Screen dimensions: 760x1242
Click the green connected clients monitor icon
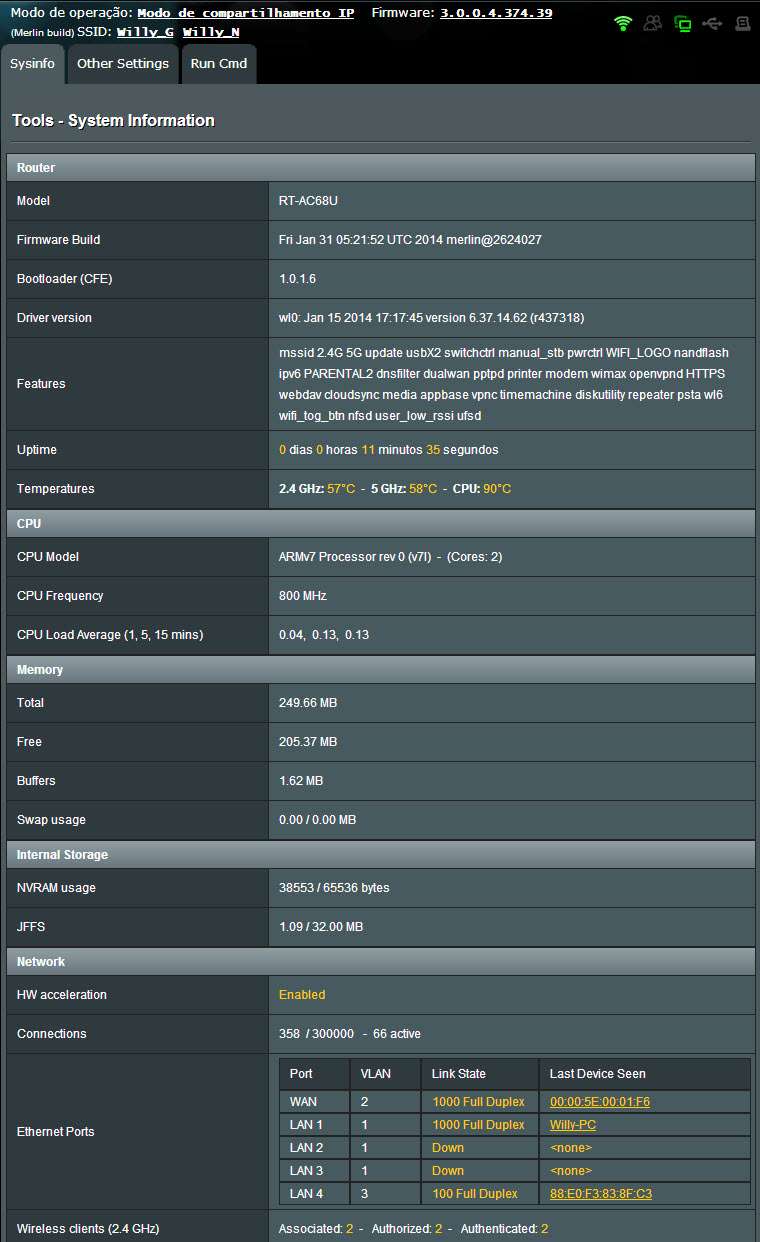pyautogui.click(x=683, y=23)
